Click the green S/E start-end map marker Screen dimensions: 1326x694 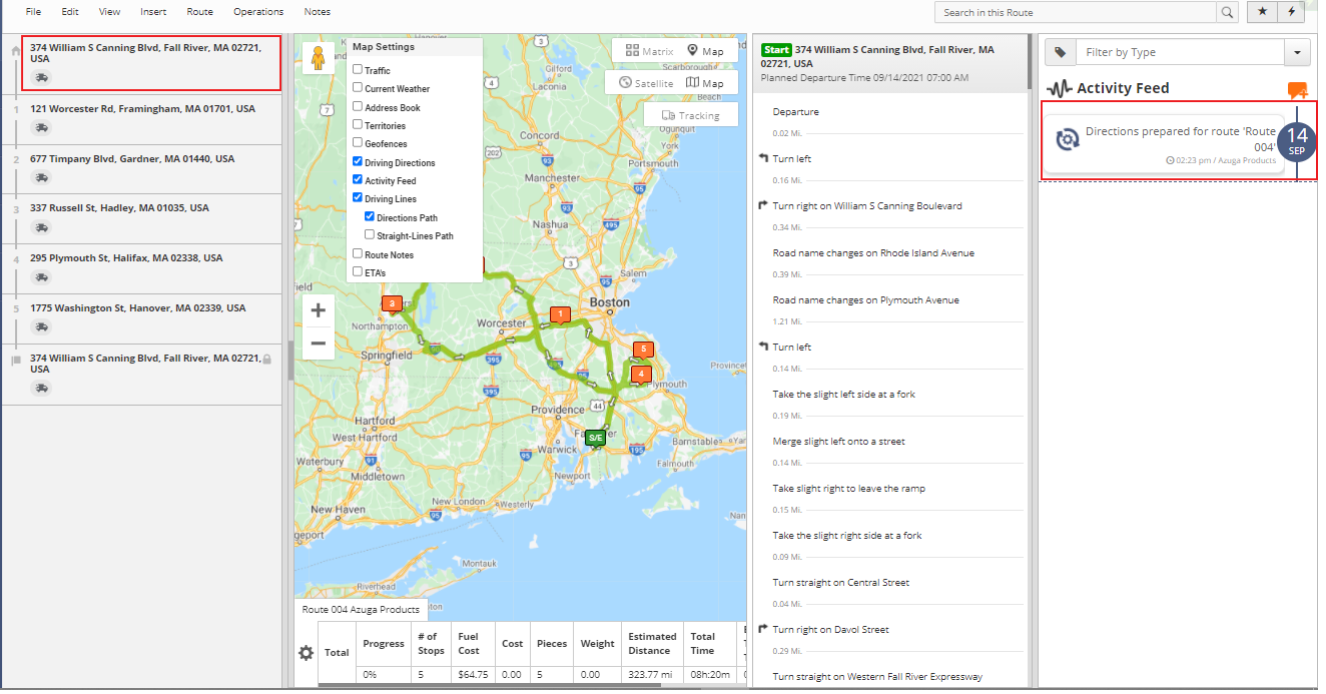point(596,439)
